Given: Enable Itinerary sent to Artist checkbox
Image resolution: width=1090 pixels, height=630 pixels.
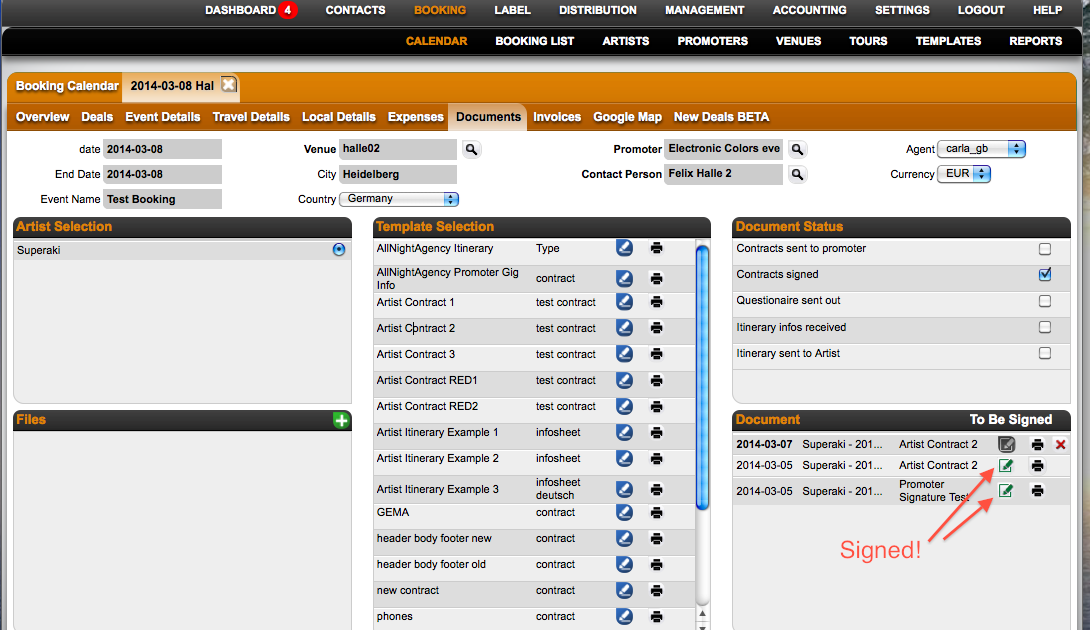Looking at the screenshot, I should coord(1045,353).
